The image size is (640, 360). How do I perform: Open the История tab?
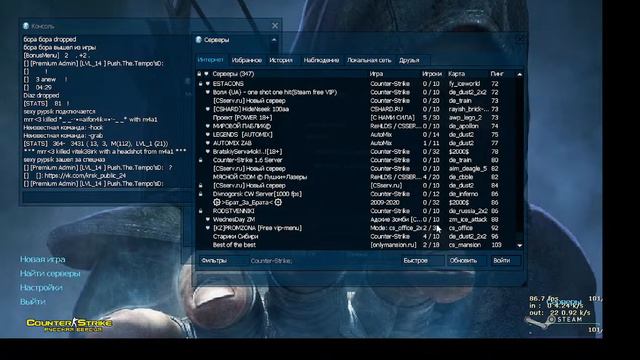pyautogui.click(x=281, y=60)
